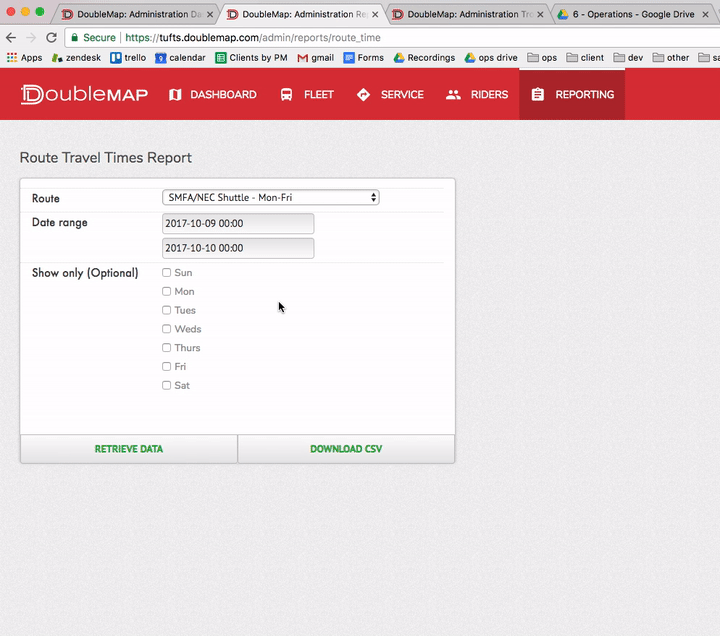Image resolution: width=720 pixels, height=636 pixels.
Task: Expand the Route dropdown selector
Action: point(270,198)
